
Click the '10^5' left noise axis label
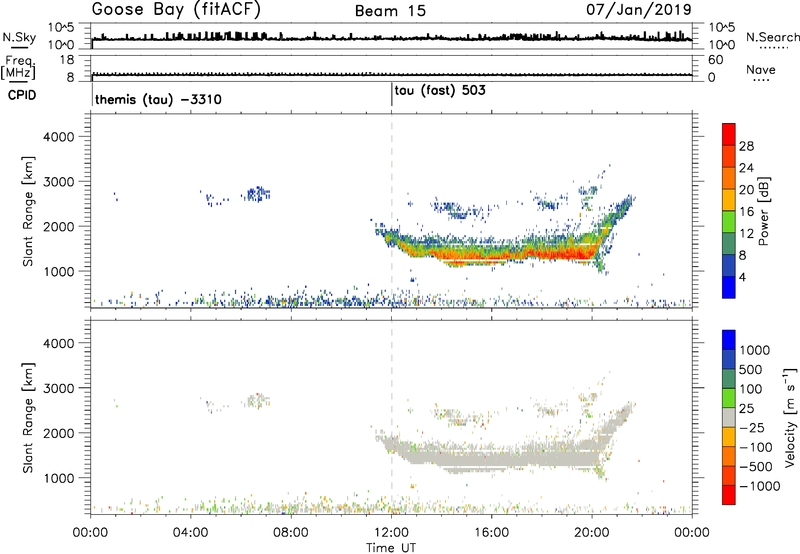(61, 28)
